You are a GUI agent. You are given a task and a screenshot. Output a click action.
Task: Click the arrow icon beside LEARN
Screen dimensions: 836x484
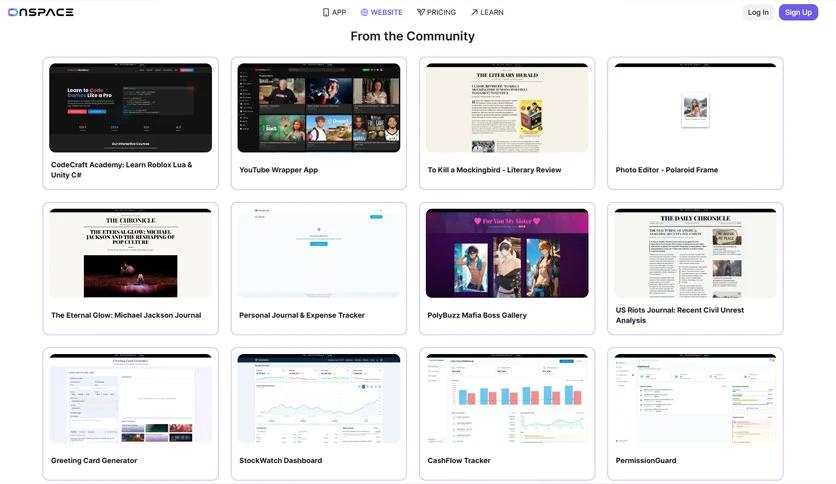click(474, 12)
